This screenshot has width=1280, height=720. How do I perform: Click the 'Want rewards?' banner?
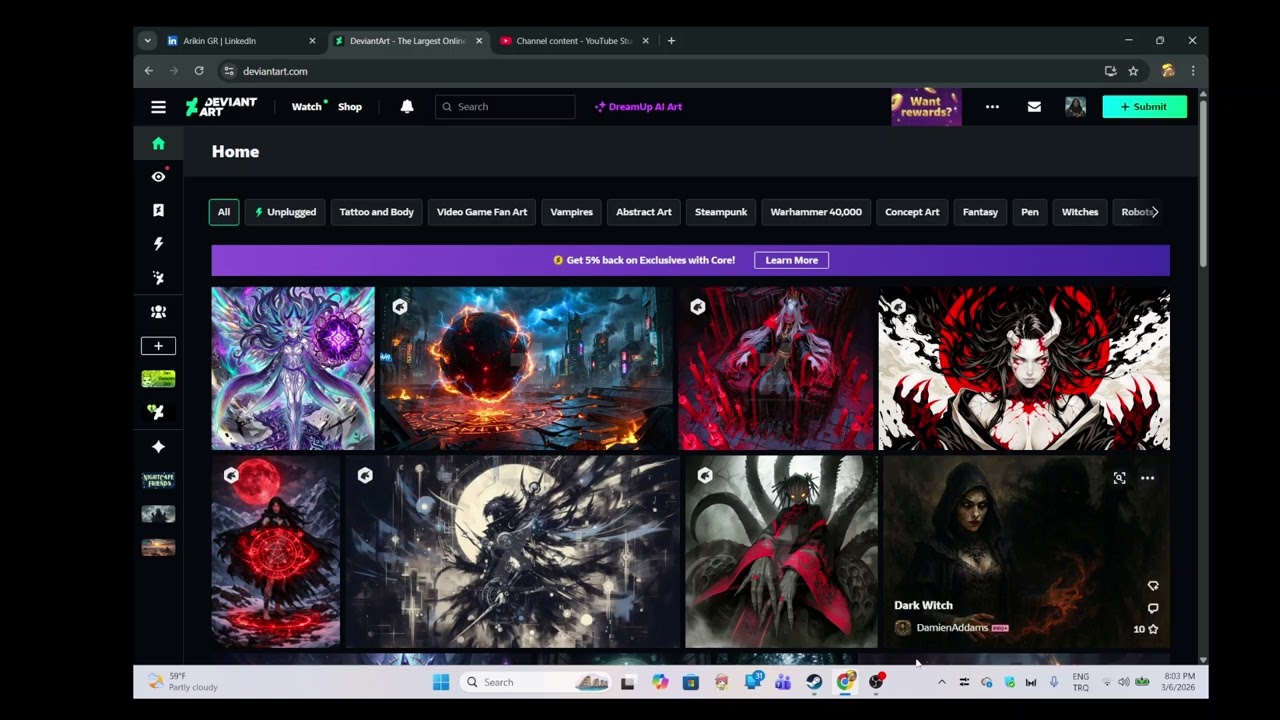point(926,107)
